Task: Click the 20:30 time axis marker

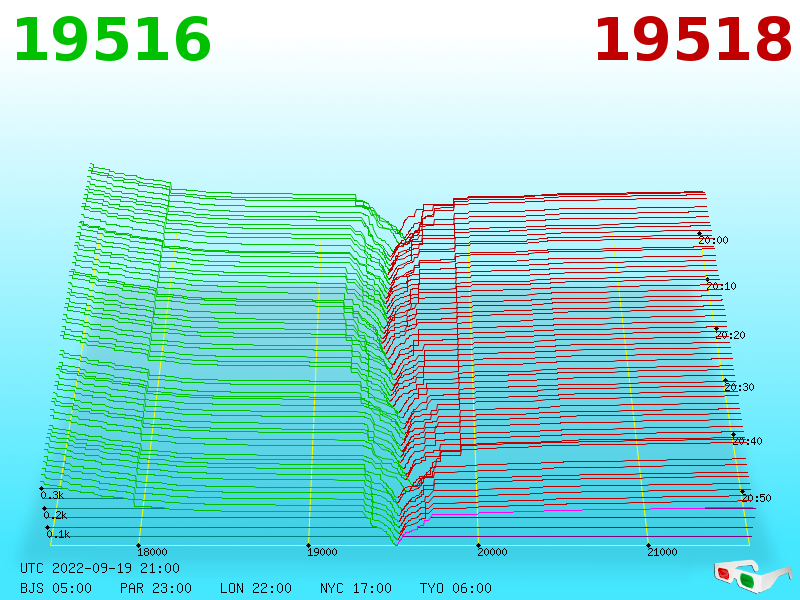Action: 739,387
